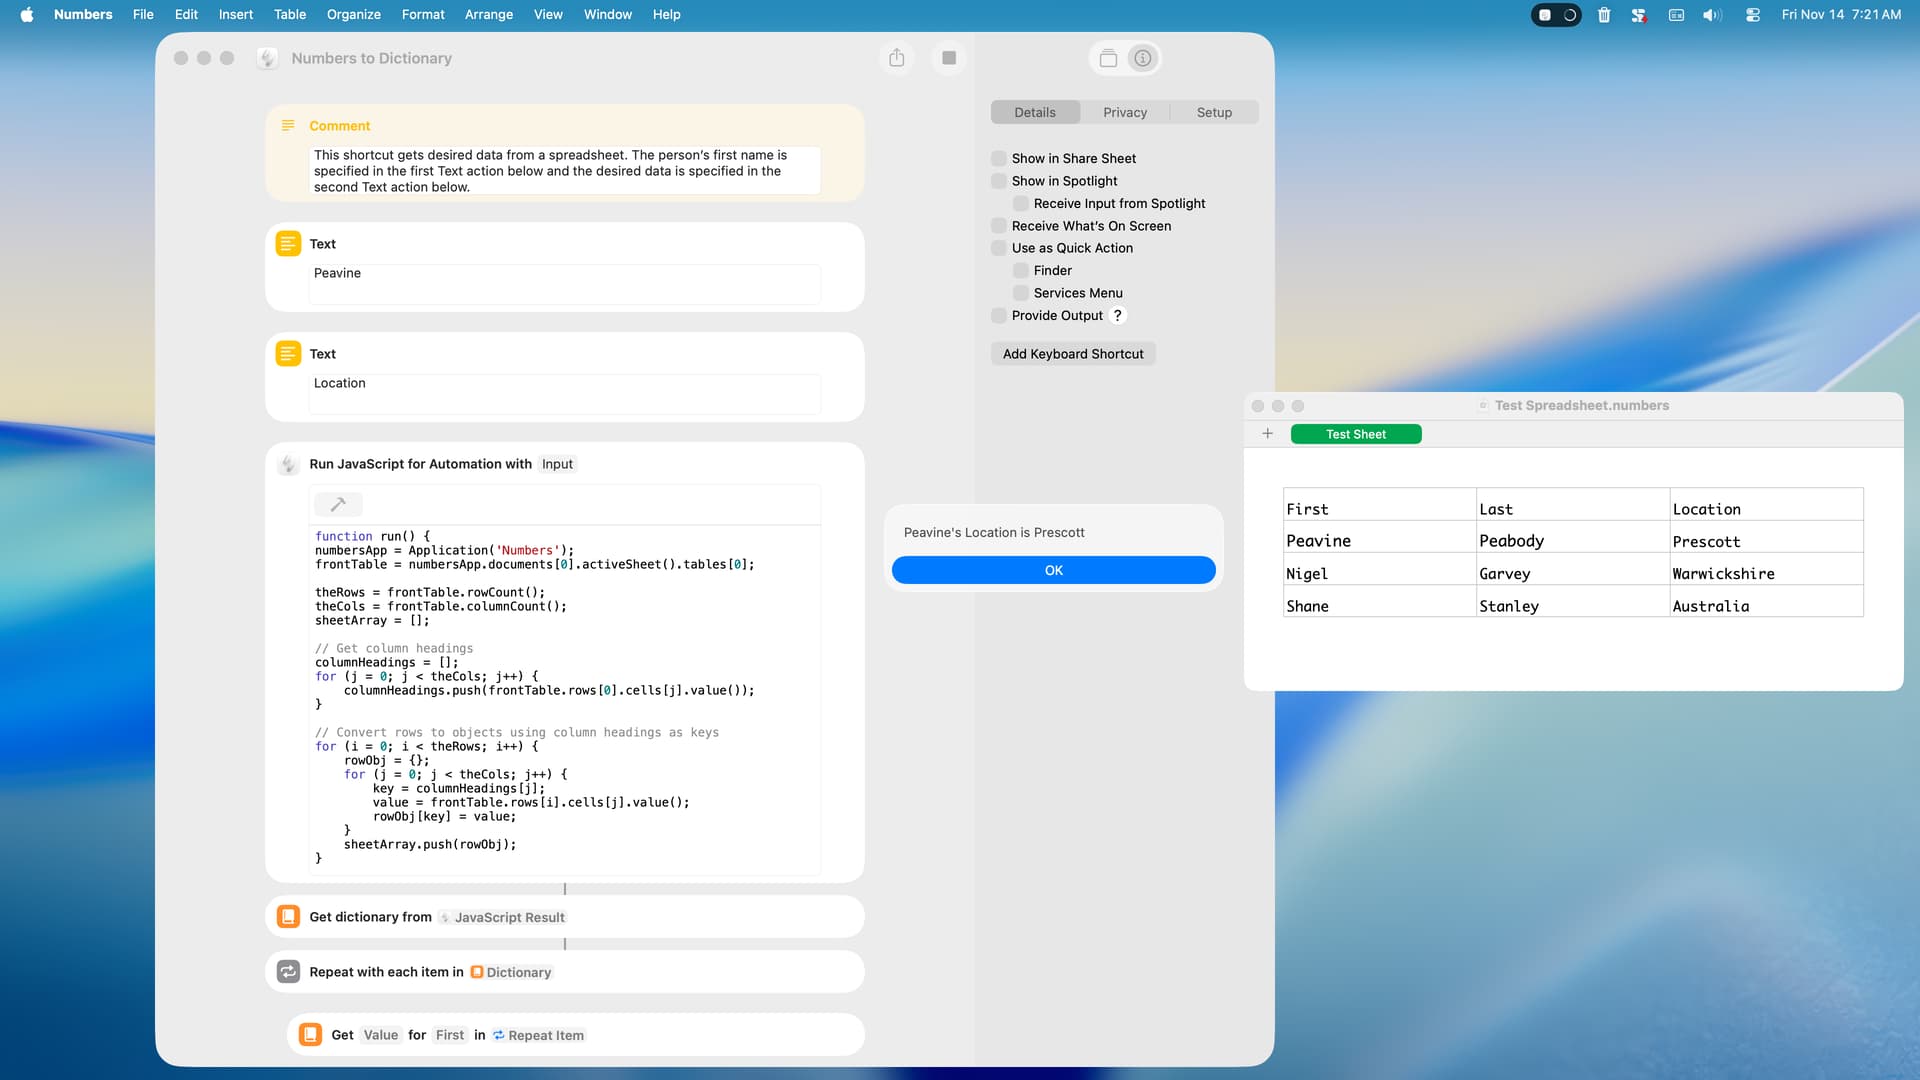Click the Shortcut Details info icon

[1143, 58]
